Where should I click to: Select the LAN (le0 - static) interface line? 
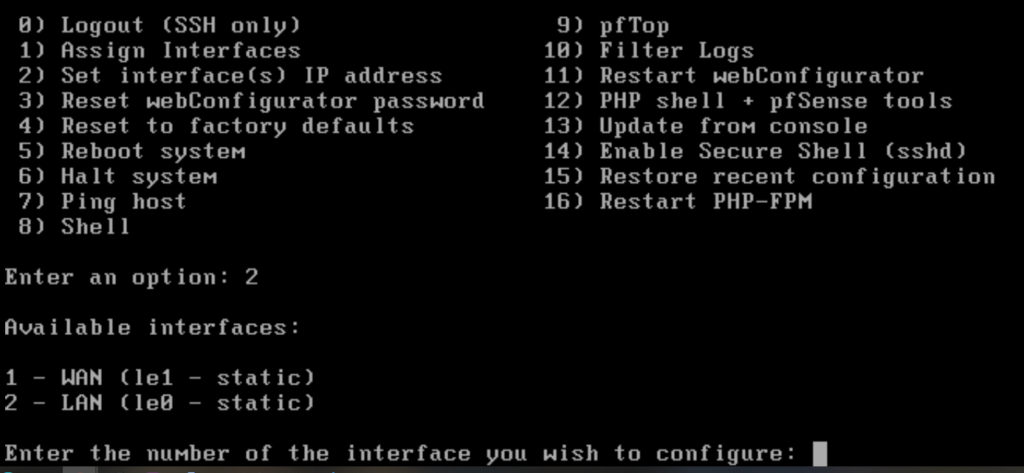pyautogui.click(x=160, y=402)
